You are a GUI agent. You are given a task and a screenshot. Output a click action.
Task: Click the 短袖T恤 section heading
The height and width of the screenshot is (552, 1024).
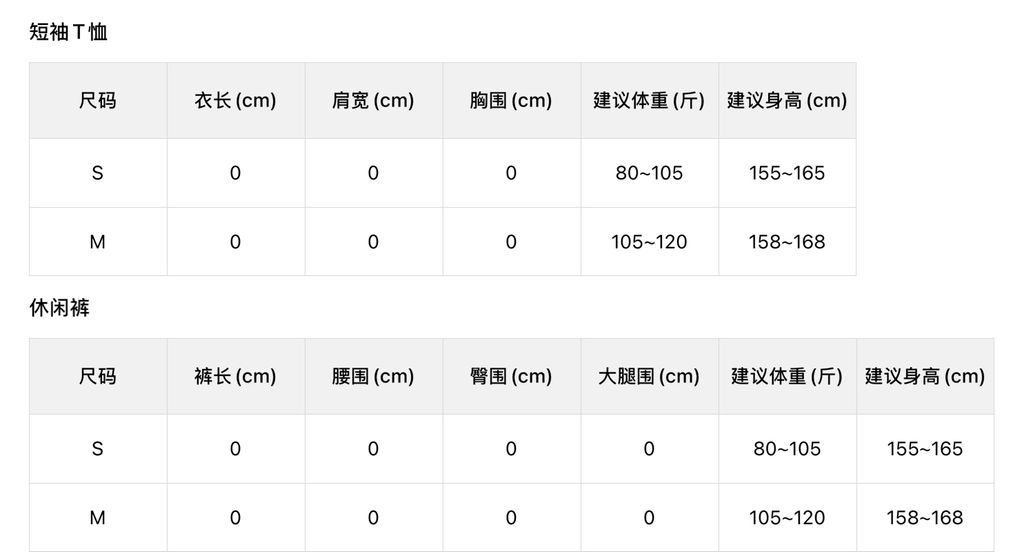click(x=68, y=31)
